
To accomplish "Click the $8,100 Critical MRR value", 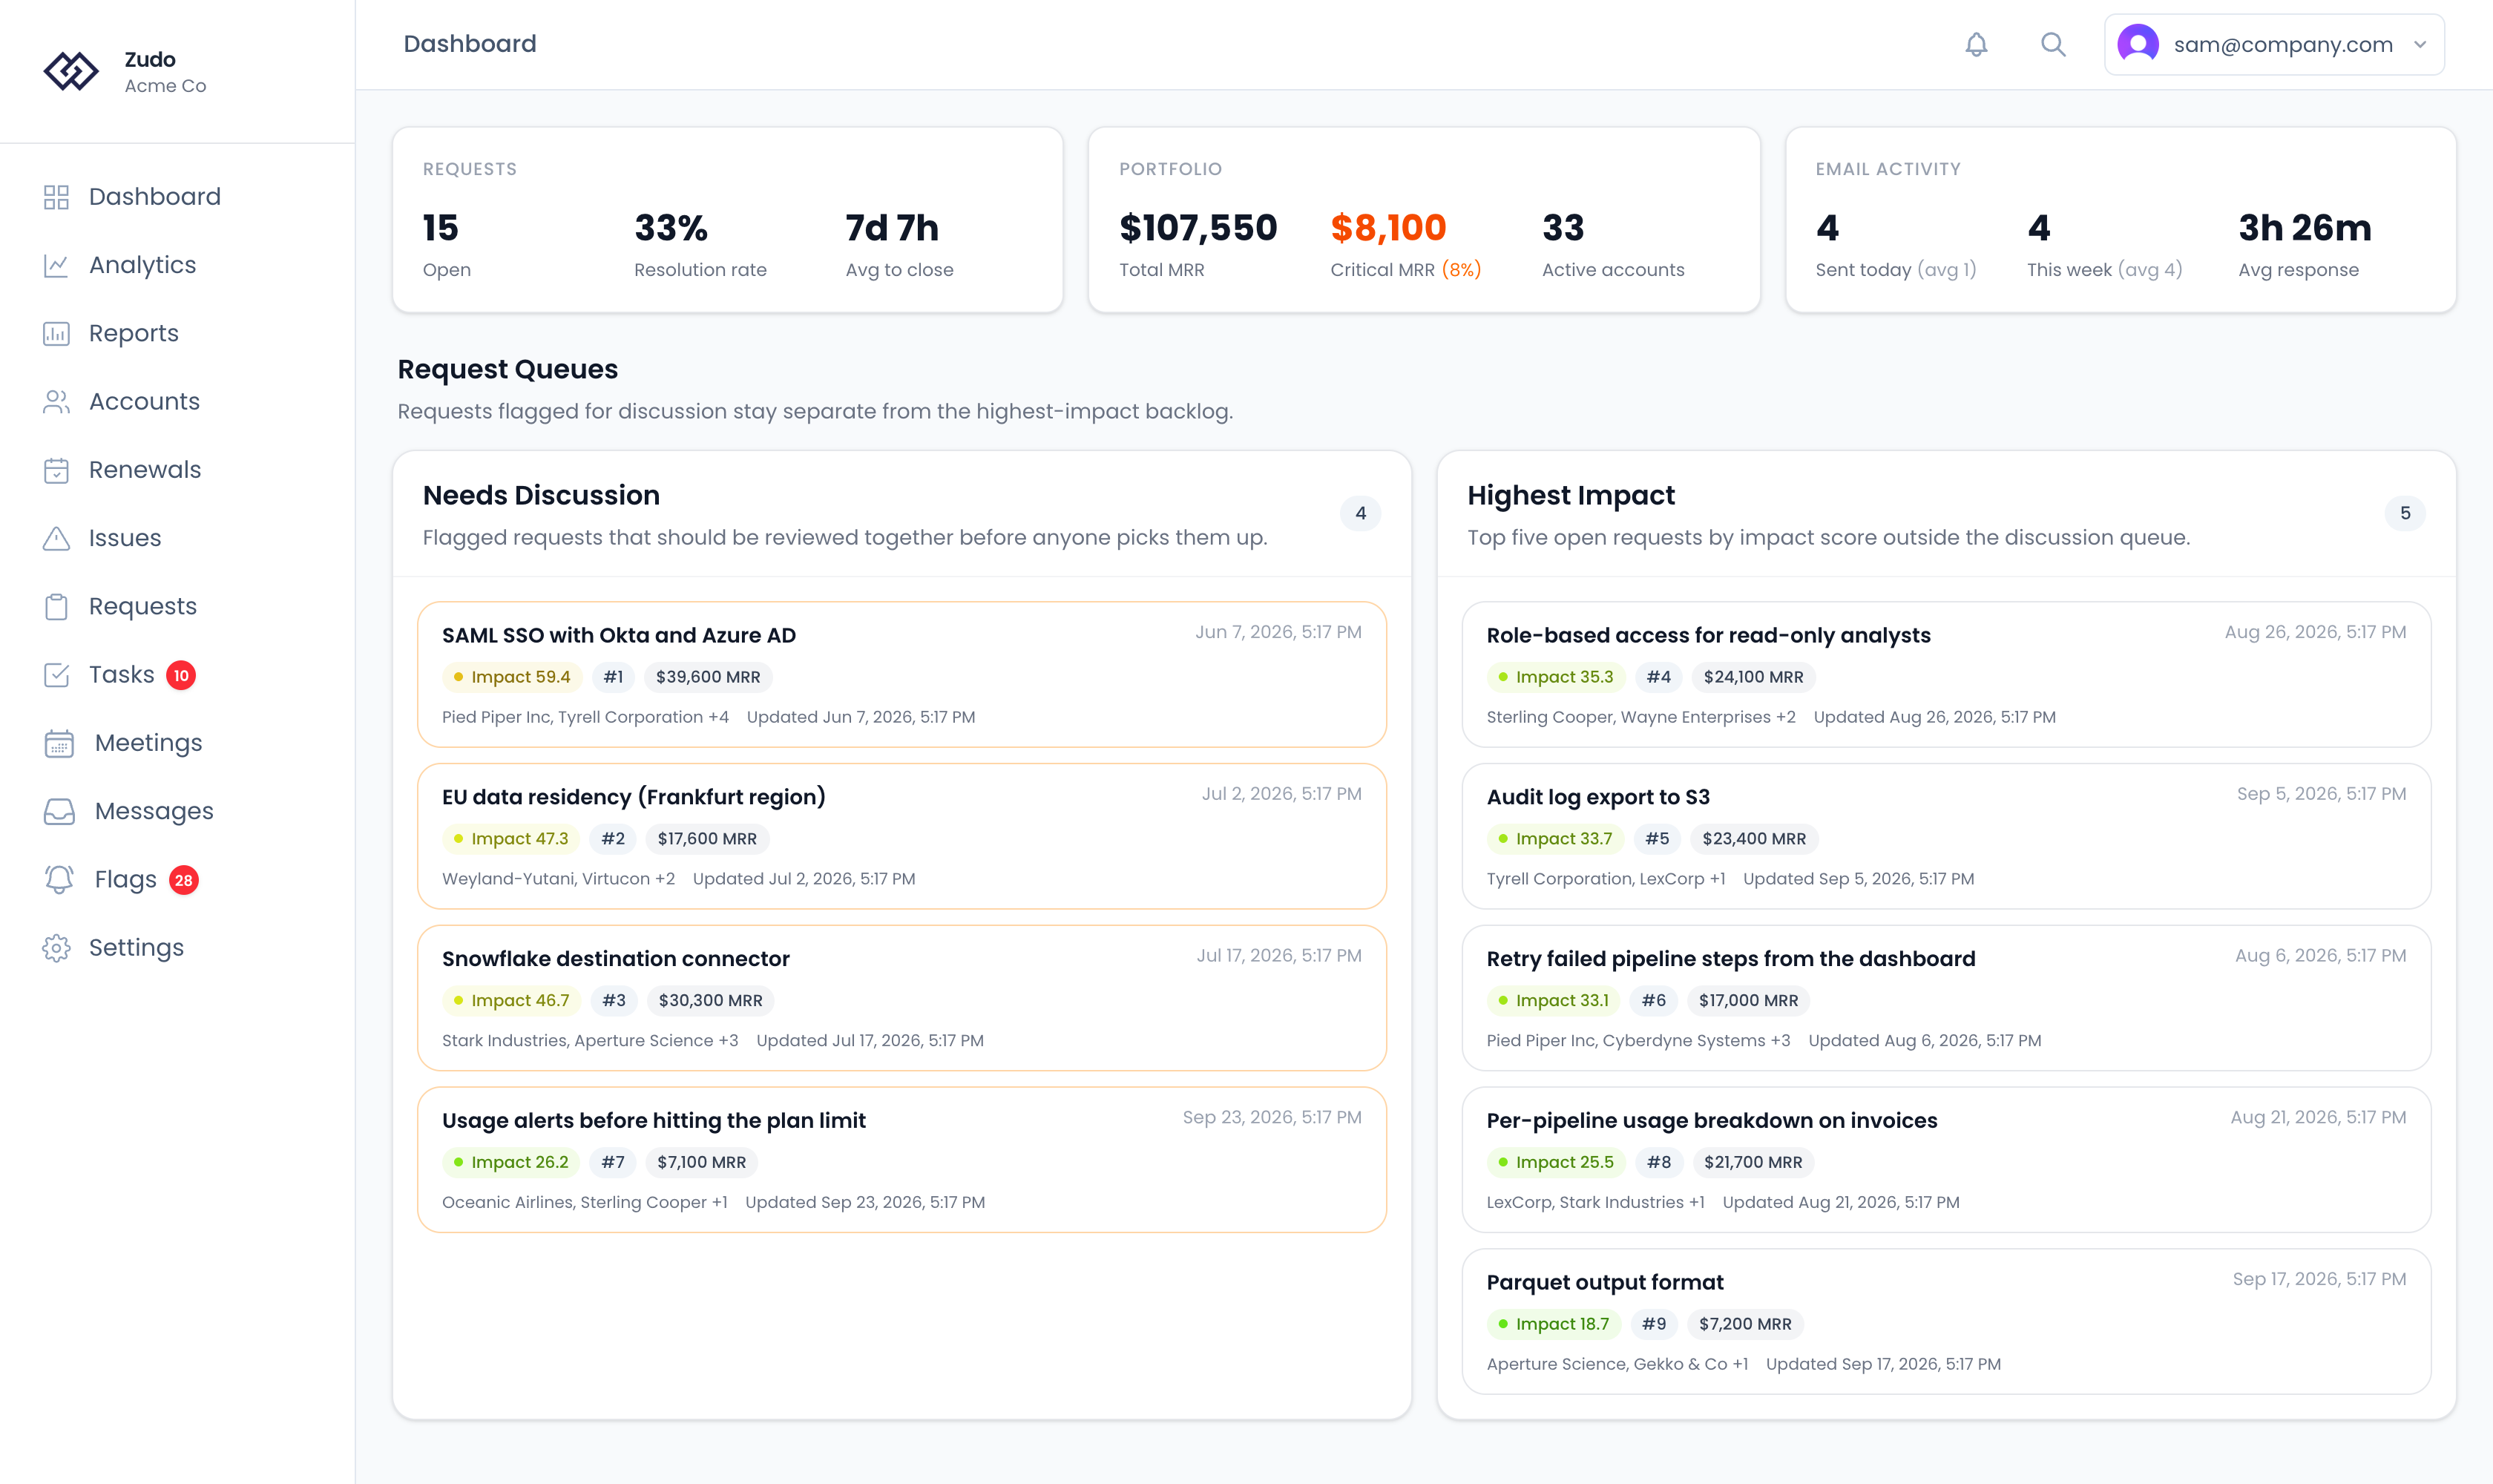I will [x=1388, y=228].
